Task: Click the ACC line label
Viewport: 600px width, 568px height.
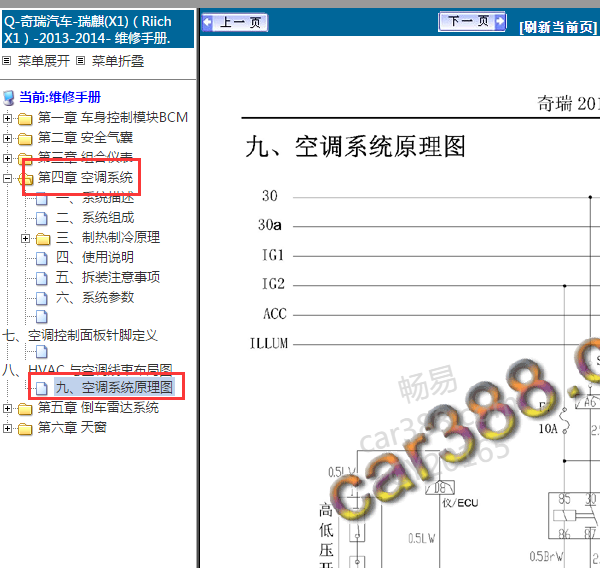Action: tap(275, 313)
